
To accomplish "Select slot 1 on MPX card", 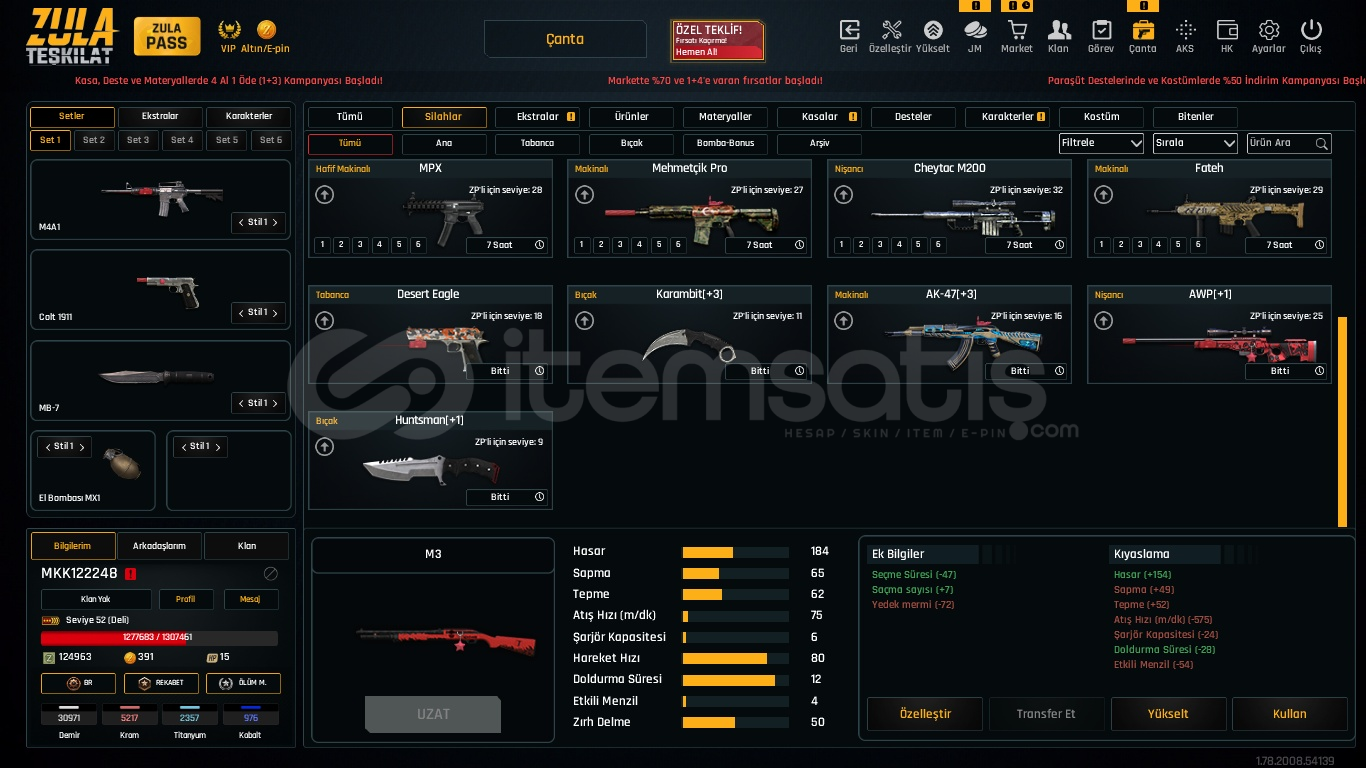I will (x=322, y=245).
